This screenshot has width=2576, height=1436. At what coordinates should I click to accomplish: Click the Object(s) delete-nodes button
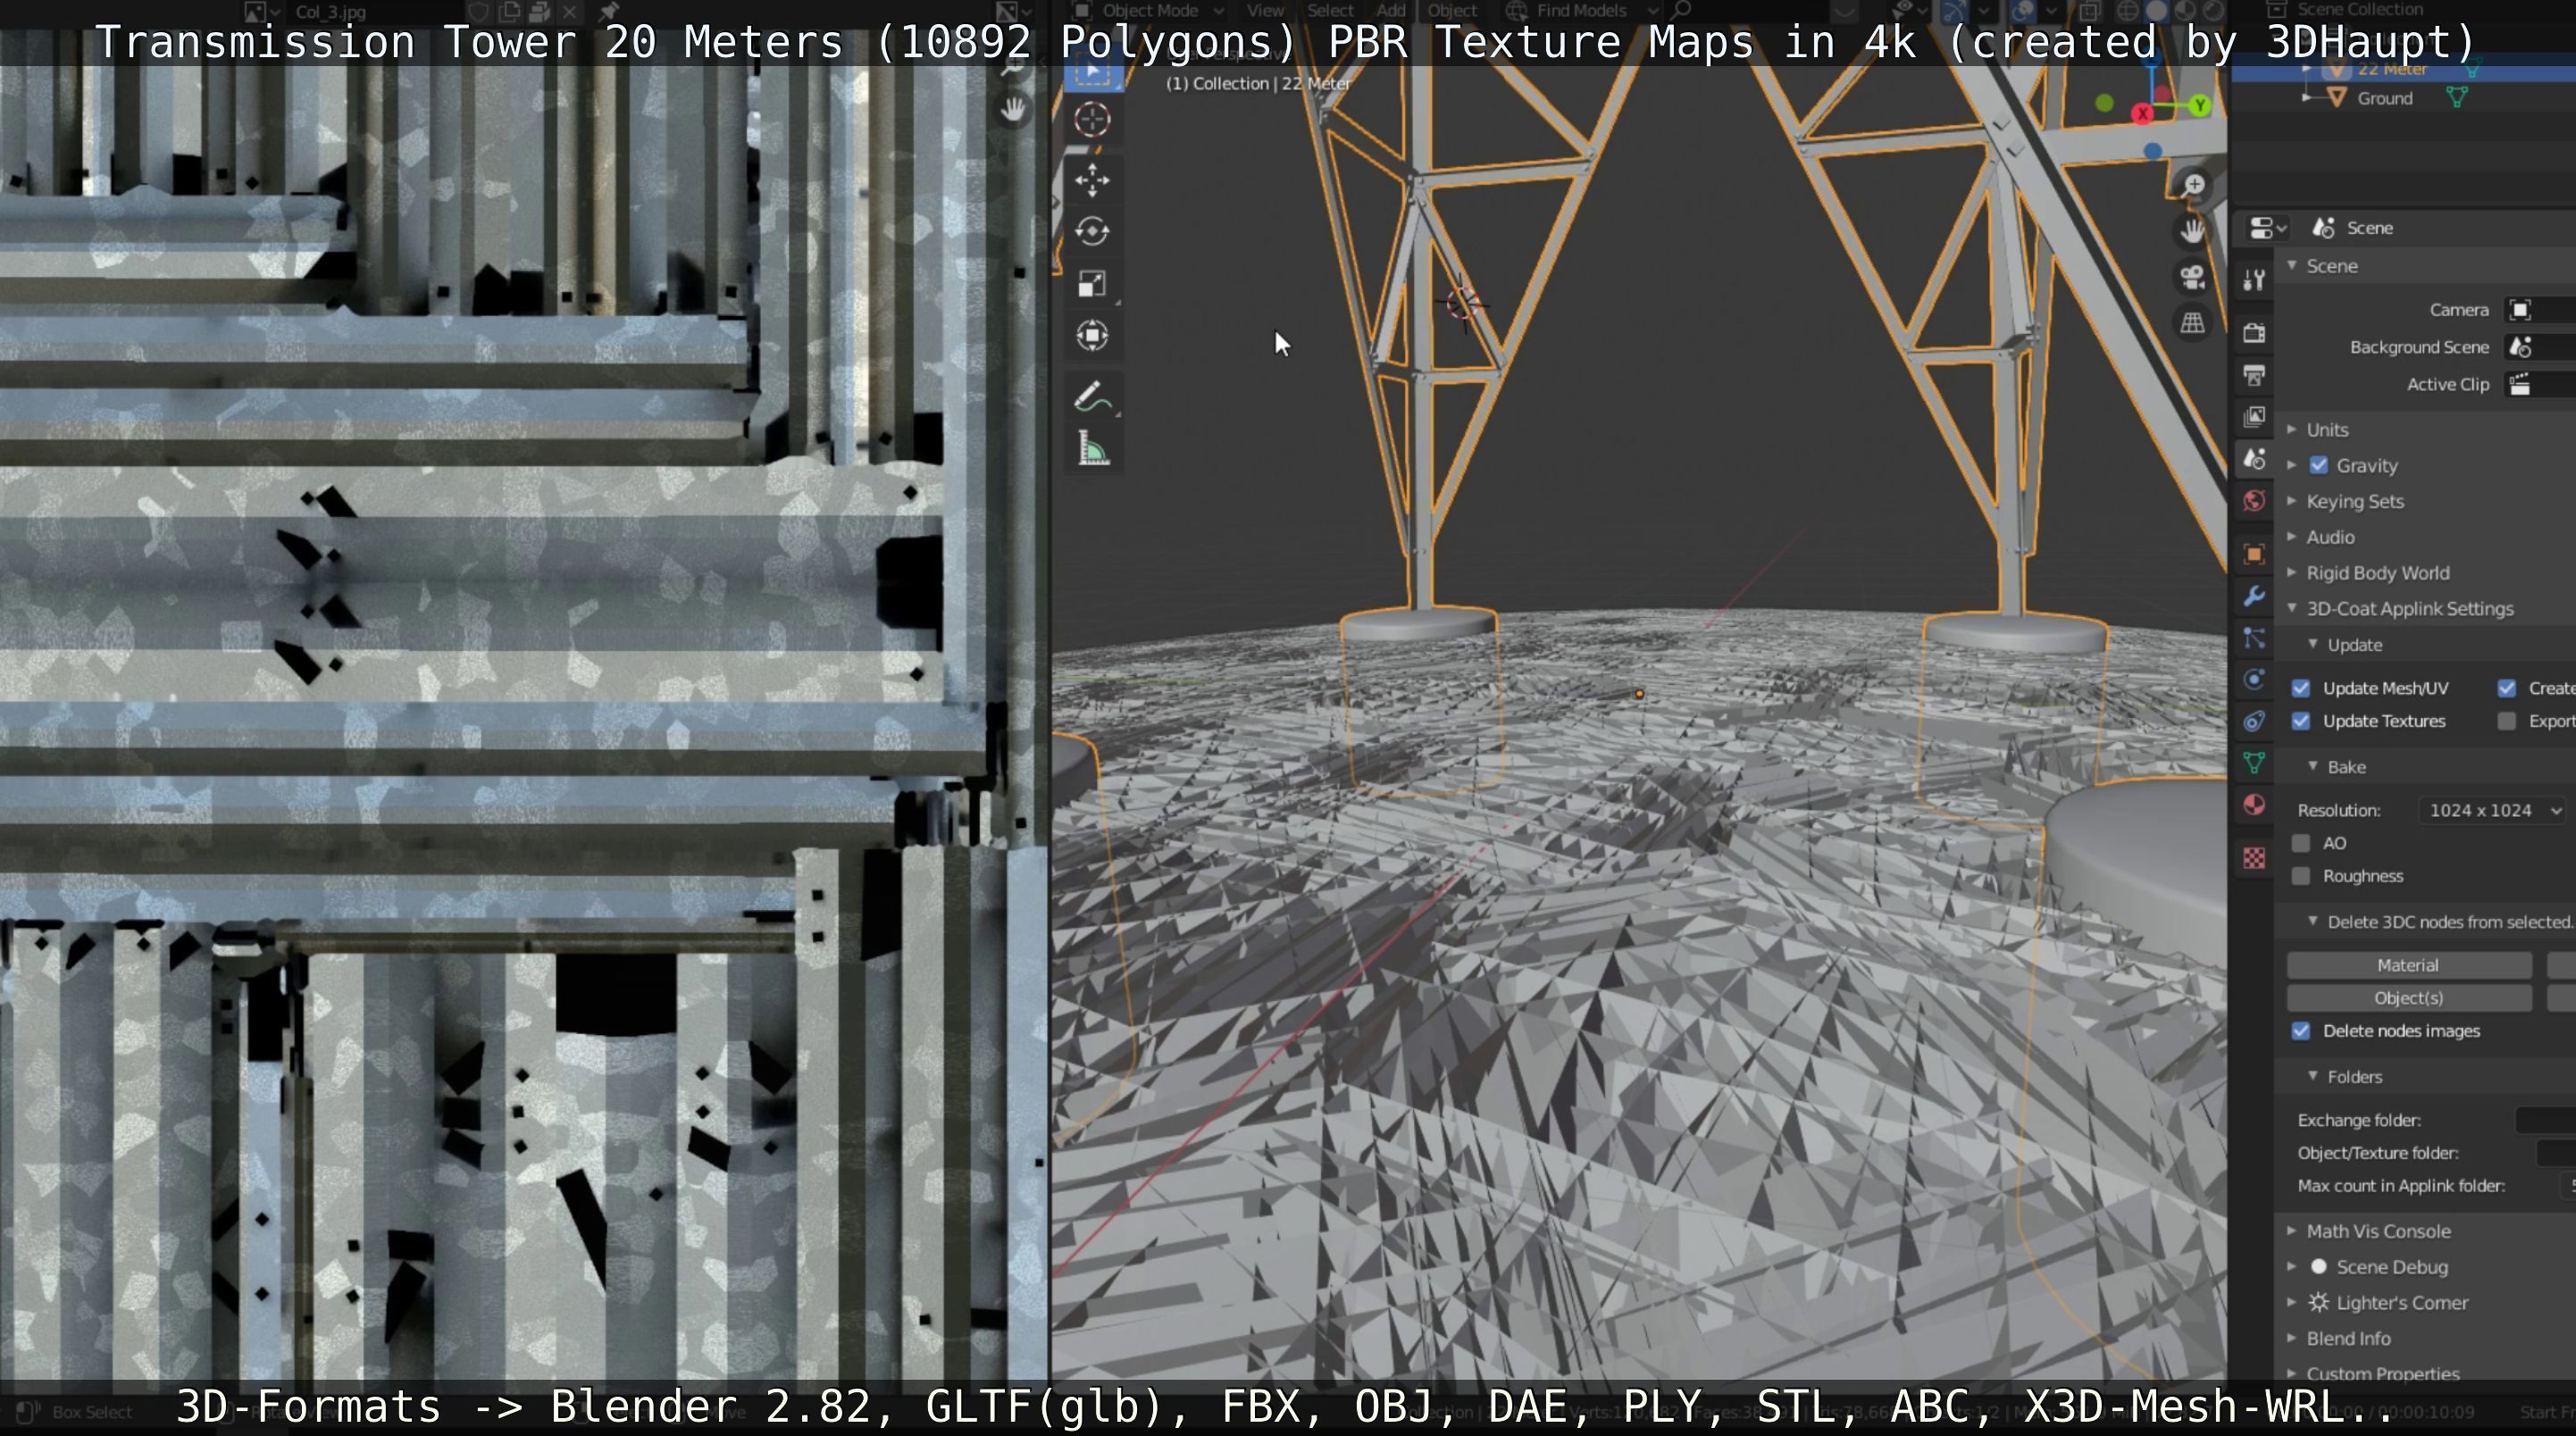(x=2408, y=998)
